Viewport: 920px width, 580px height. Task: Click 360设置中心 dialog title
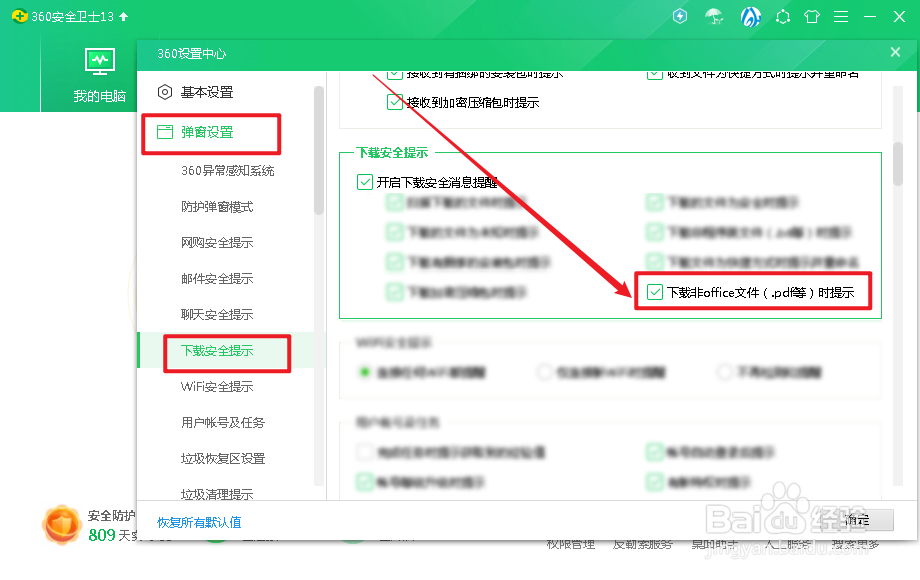coord(191,53)
